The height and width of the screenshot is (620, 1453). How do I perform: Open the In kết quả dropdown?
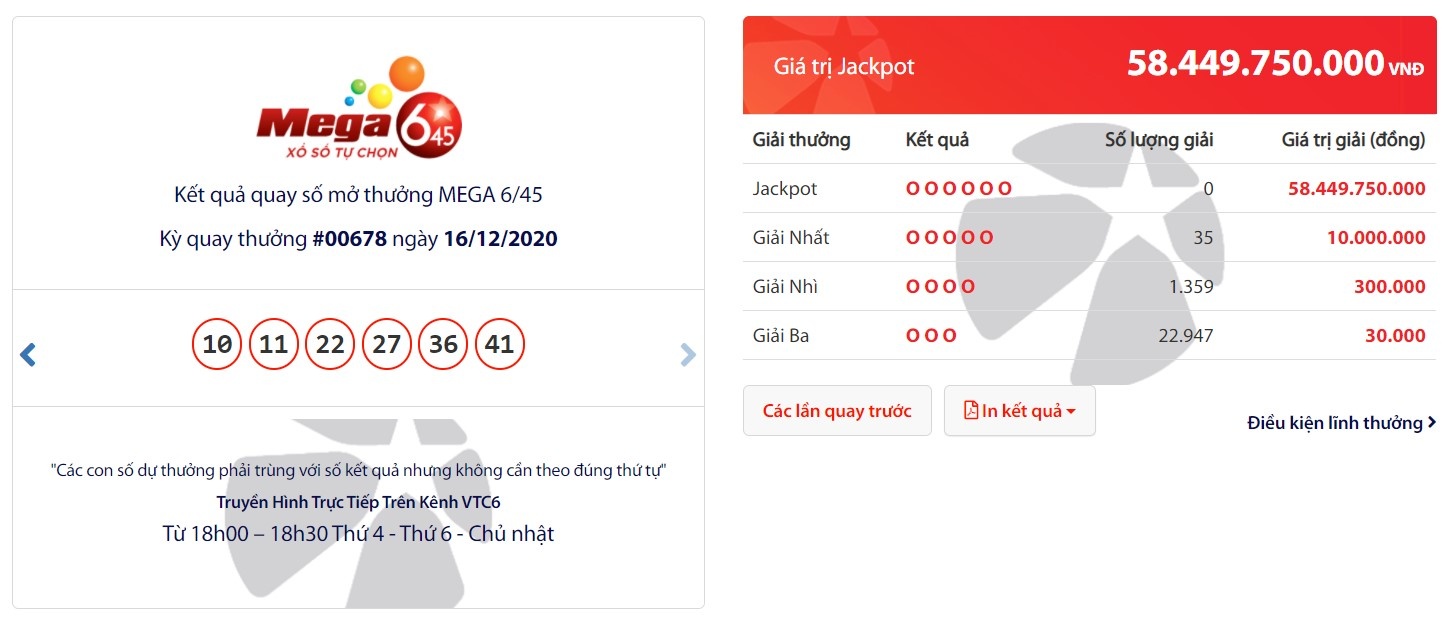[x=1019, y=410]
